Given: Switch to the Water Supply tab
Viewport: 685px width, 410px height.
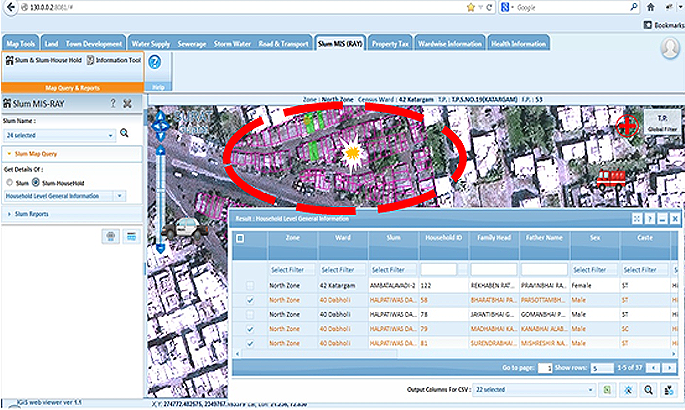Looking at the screenshot, I should pyautogui.click(x=151, y=44).
